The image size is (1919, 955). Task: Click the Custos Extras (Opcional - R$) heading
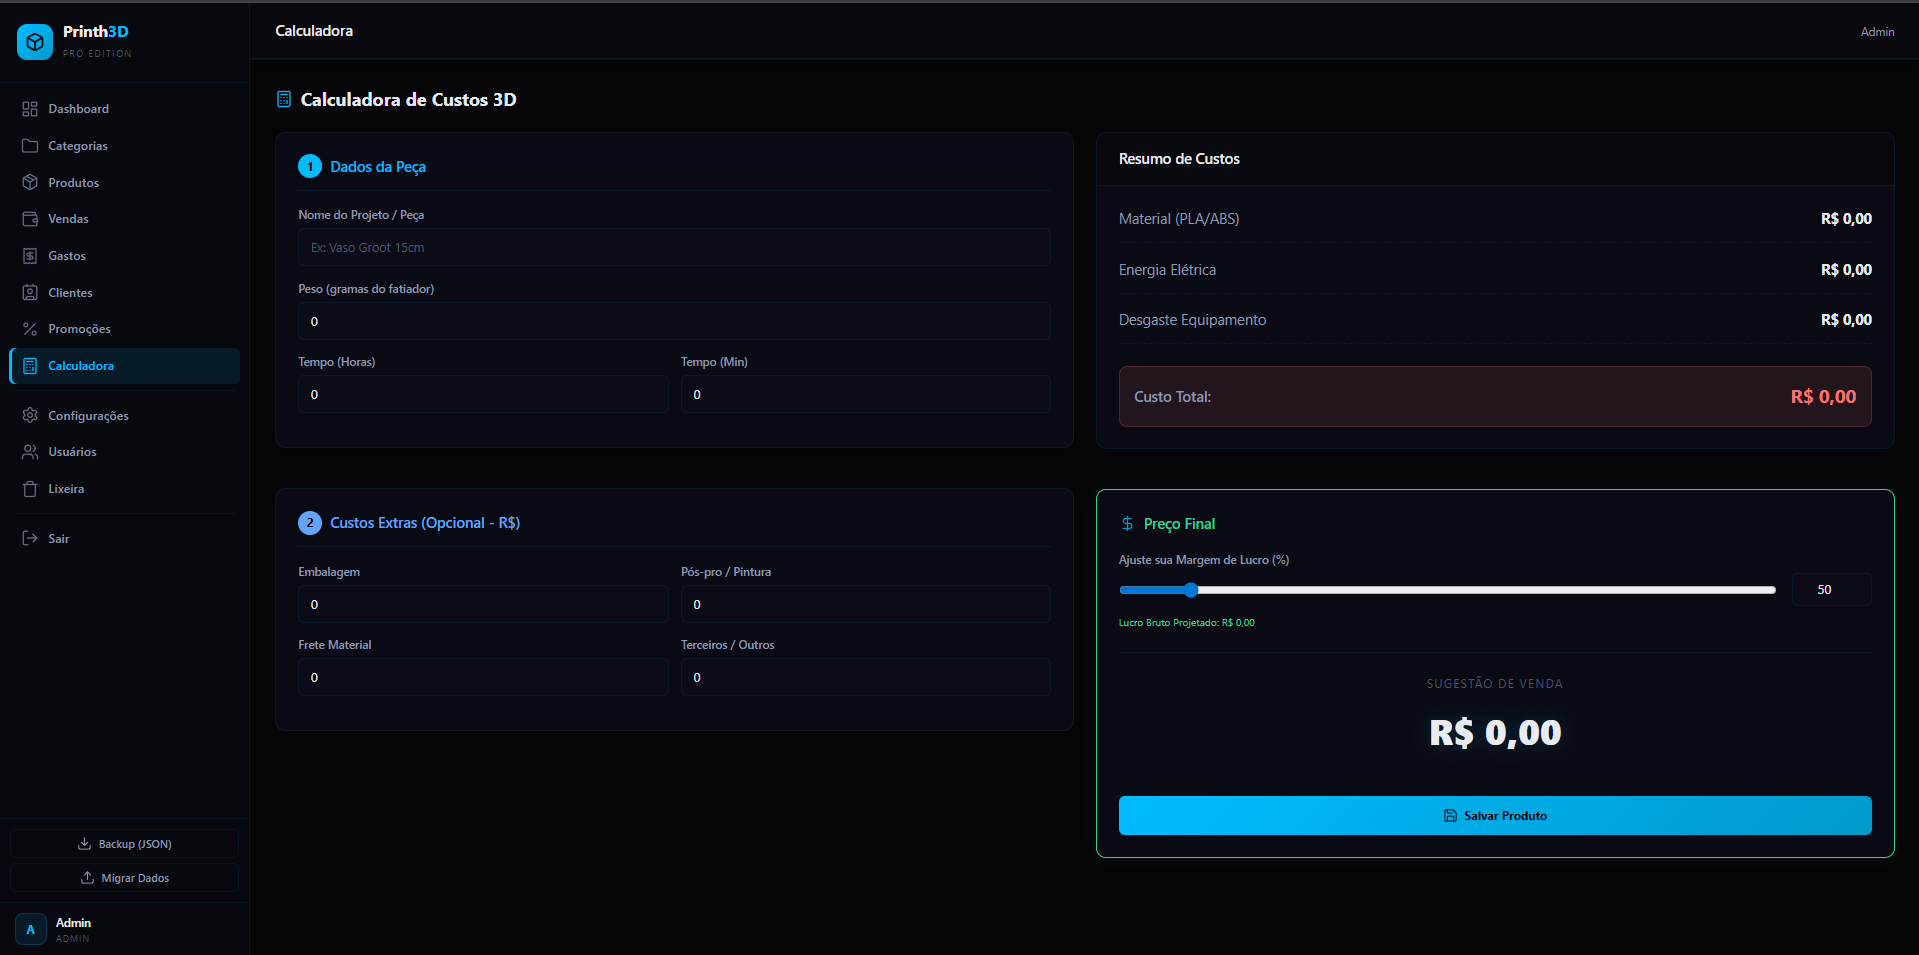coord(425,523)
